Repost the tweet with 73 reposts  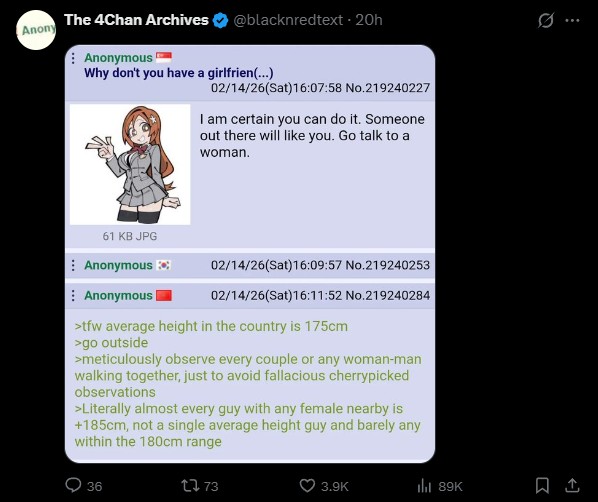tap(190, 486)
